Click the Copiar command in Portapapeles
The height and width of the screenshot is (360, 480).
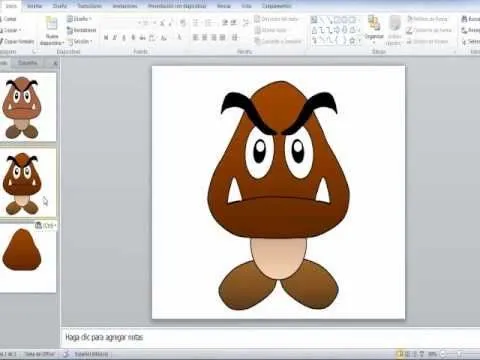click(9, 30)
